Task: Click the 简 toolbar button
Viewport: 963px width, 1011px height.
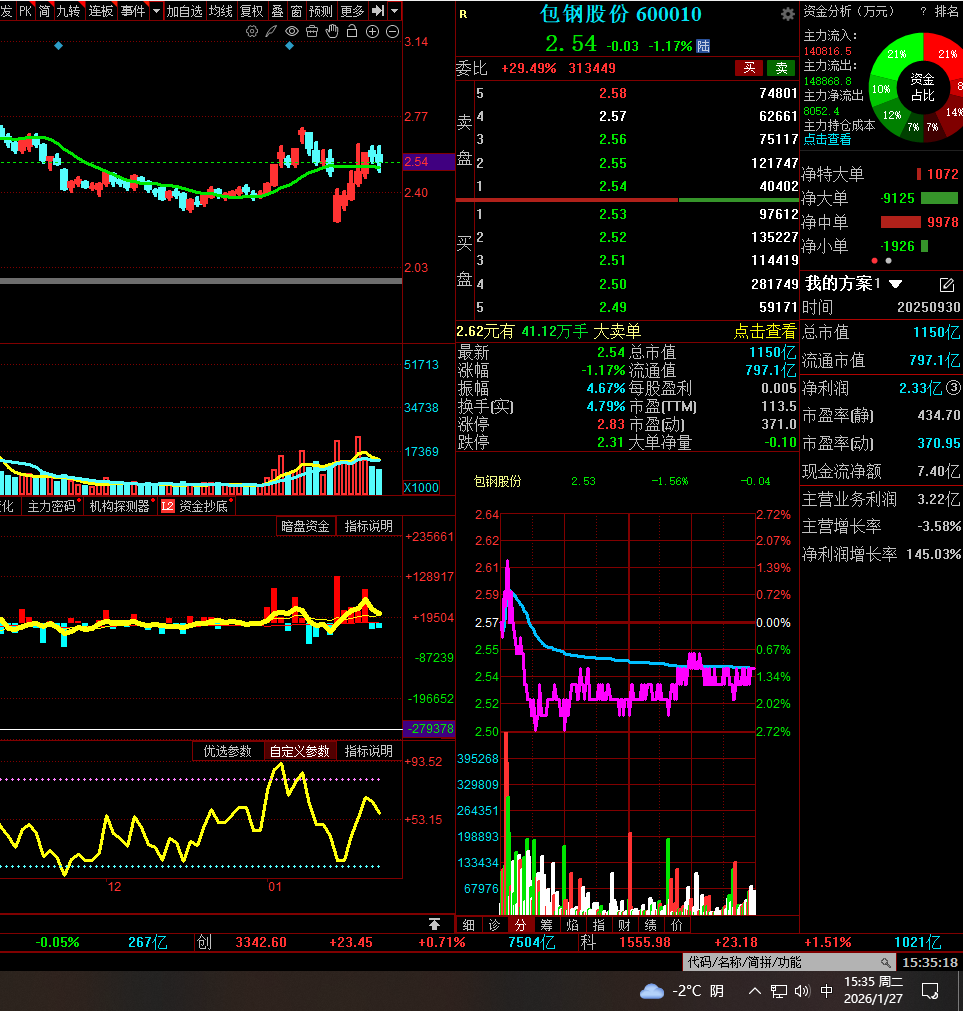Action: (x=44, y=11)
